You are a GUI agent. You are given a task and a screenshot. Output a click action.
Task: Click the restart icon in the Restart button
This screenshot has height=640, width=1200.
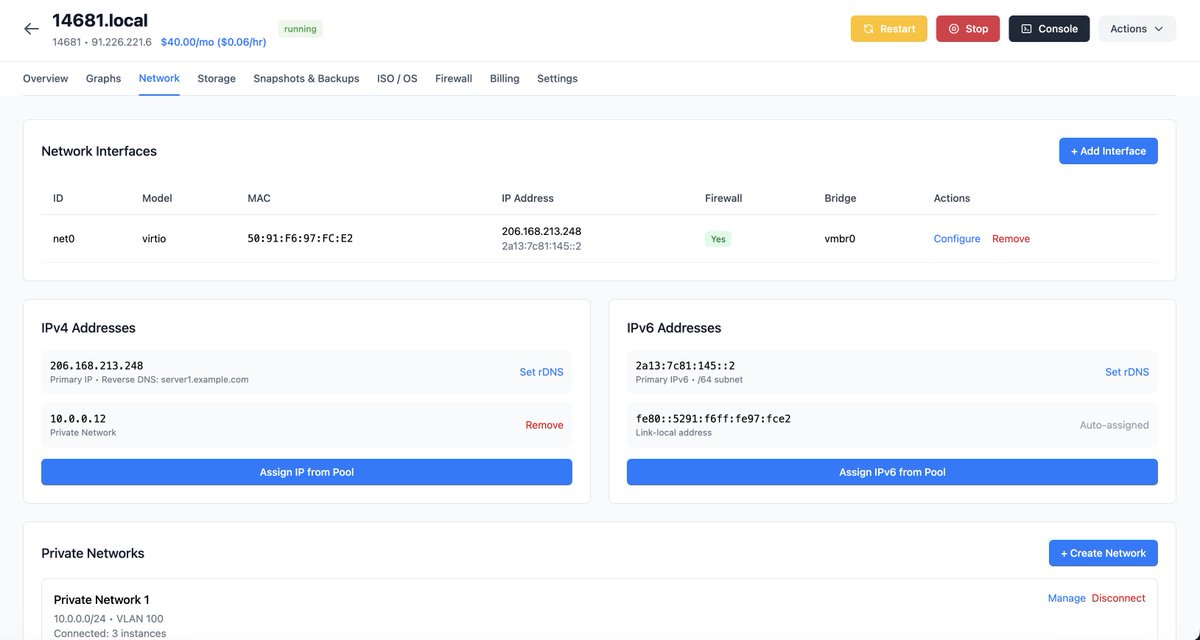(x=868, y=29)
